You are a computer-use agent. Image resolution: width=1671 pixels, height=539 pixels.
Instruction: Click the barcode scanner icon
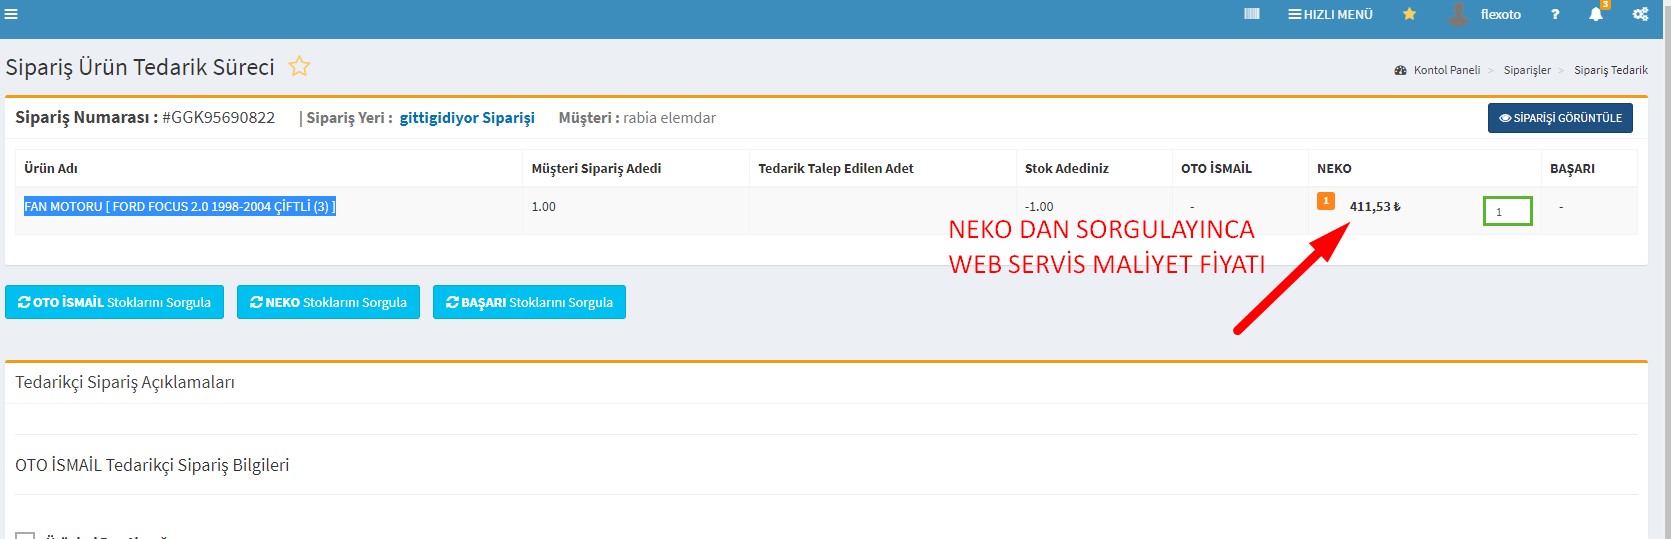point(1251,14)
